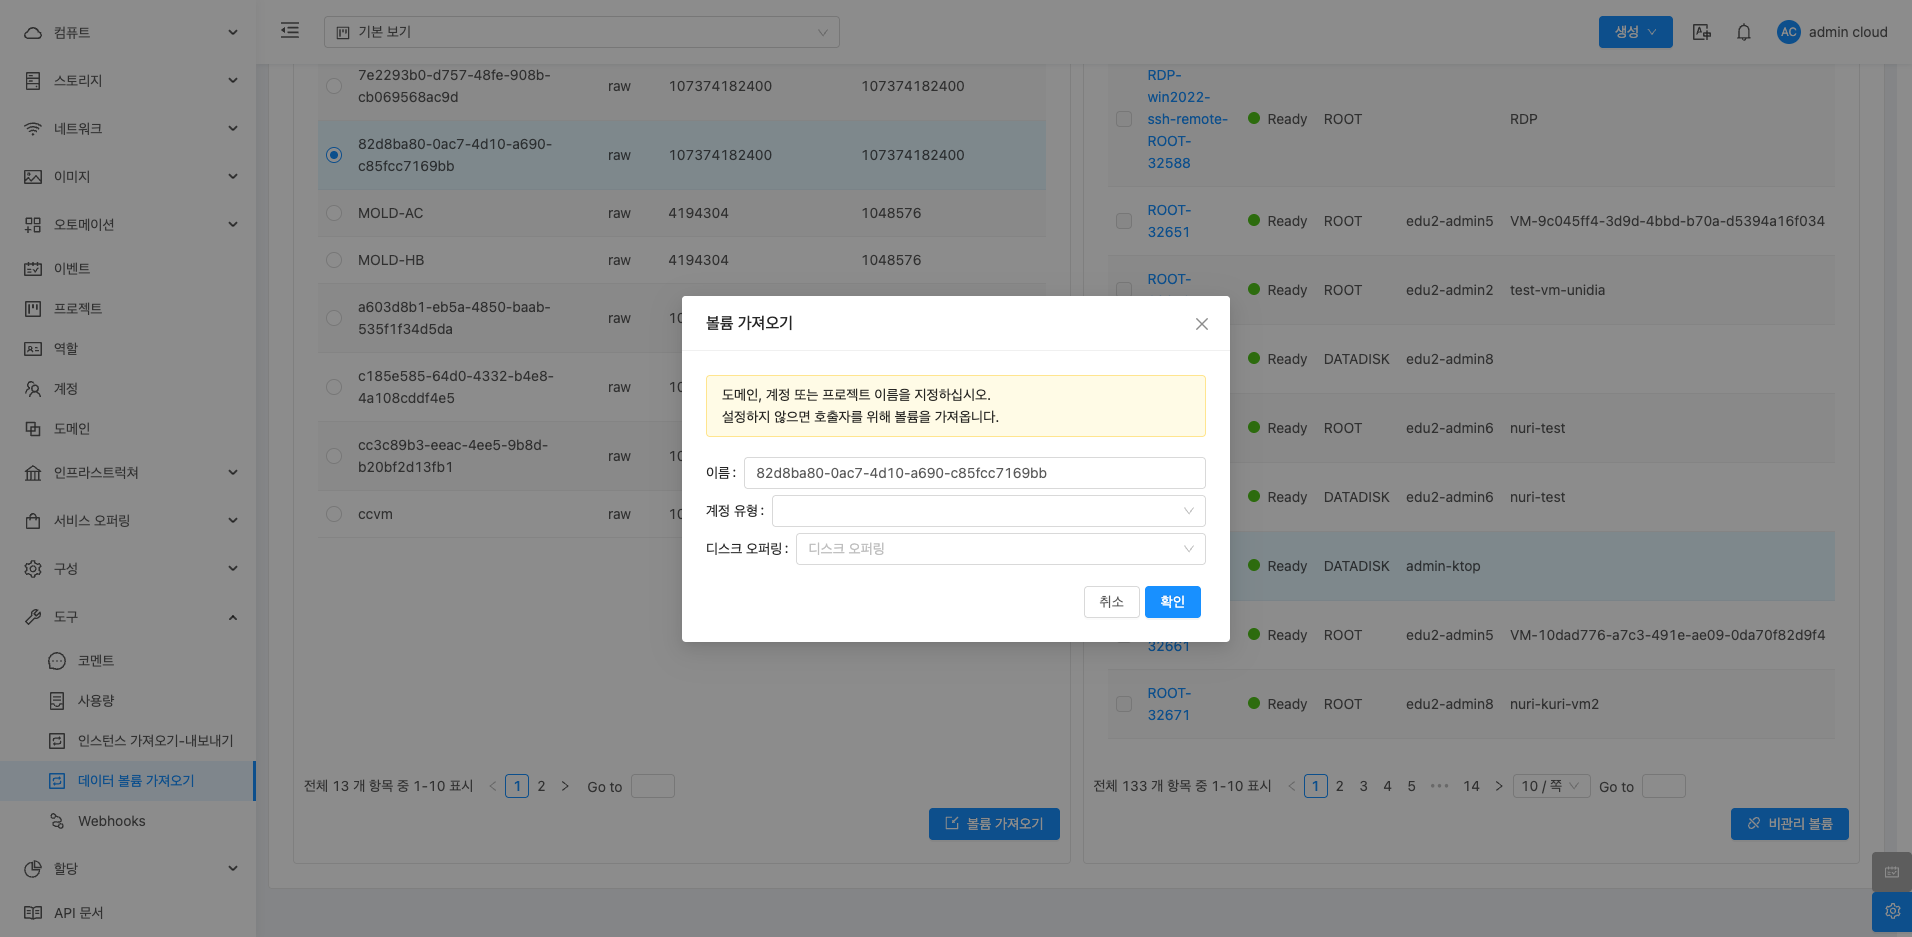Viewport: 1912px width, 937px height.
Task: Click the 확인 button in dialog
Action: 1172,602
